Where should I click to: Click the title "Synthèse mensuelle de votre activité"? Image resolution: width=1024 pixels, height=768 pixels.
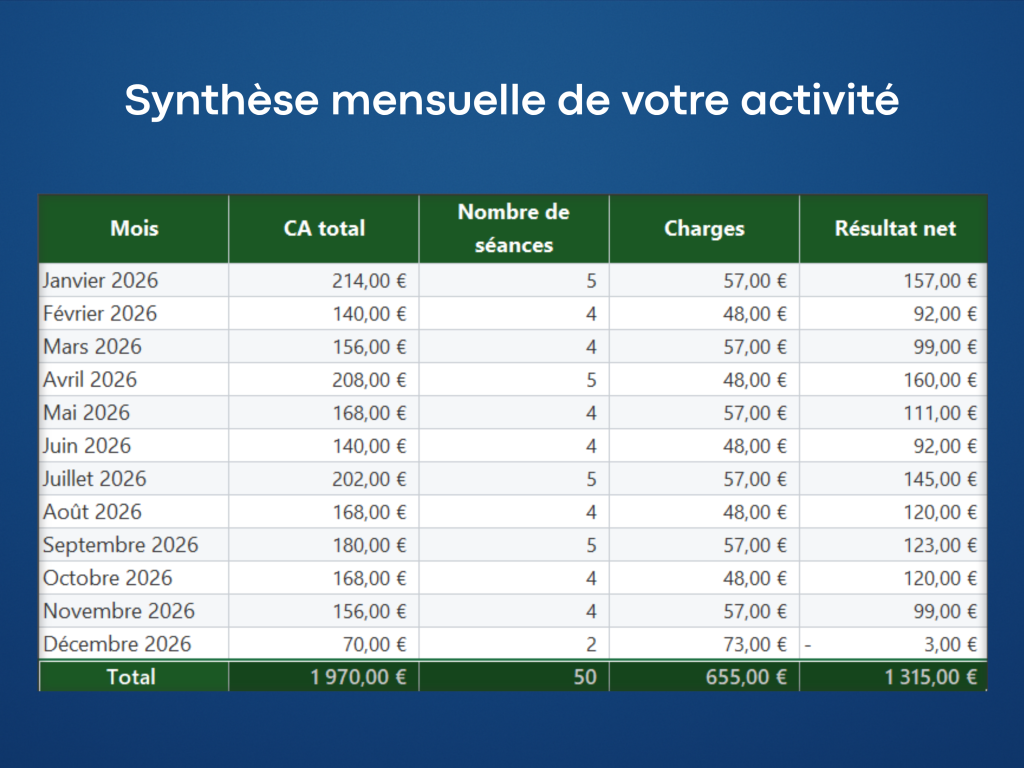point(512,100)
